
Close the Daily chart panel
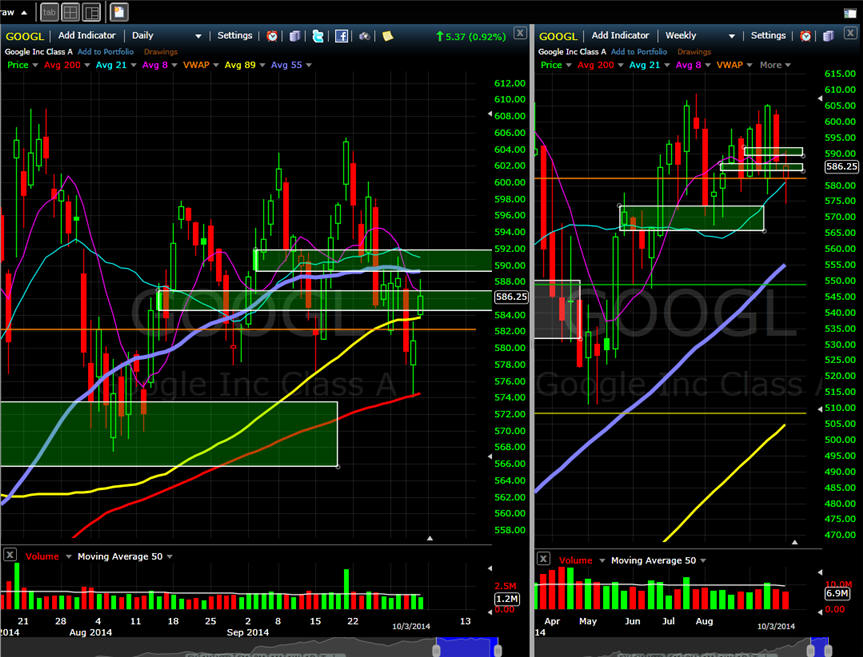pyautogui.click(x=520, y=33)
